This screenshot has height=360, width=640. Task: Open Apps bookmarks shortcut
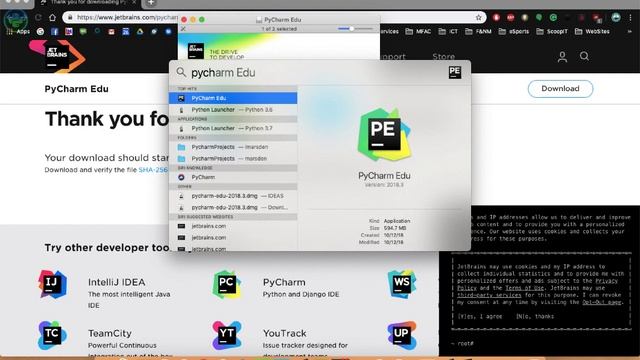(19, 31)
